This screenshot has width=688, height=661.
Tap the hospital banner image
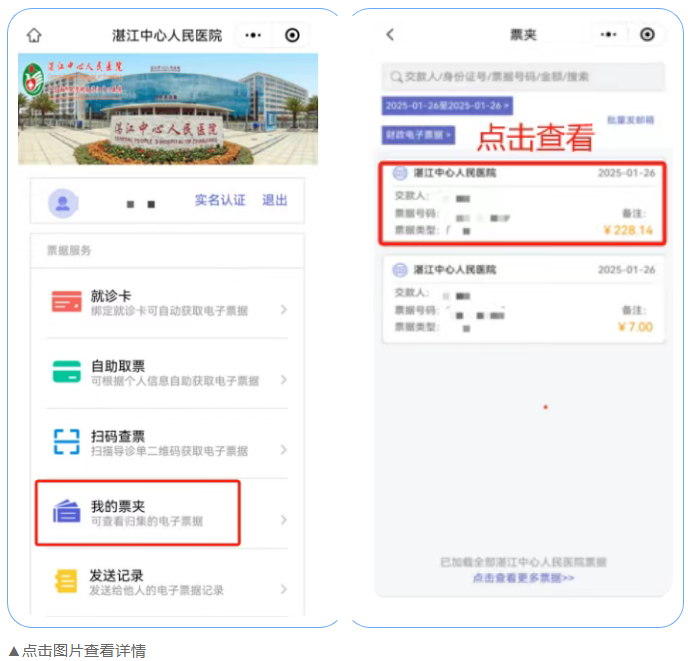click(x=168, y=109)
